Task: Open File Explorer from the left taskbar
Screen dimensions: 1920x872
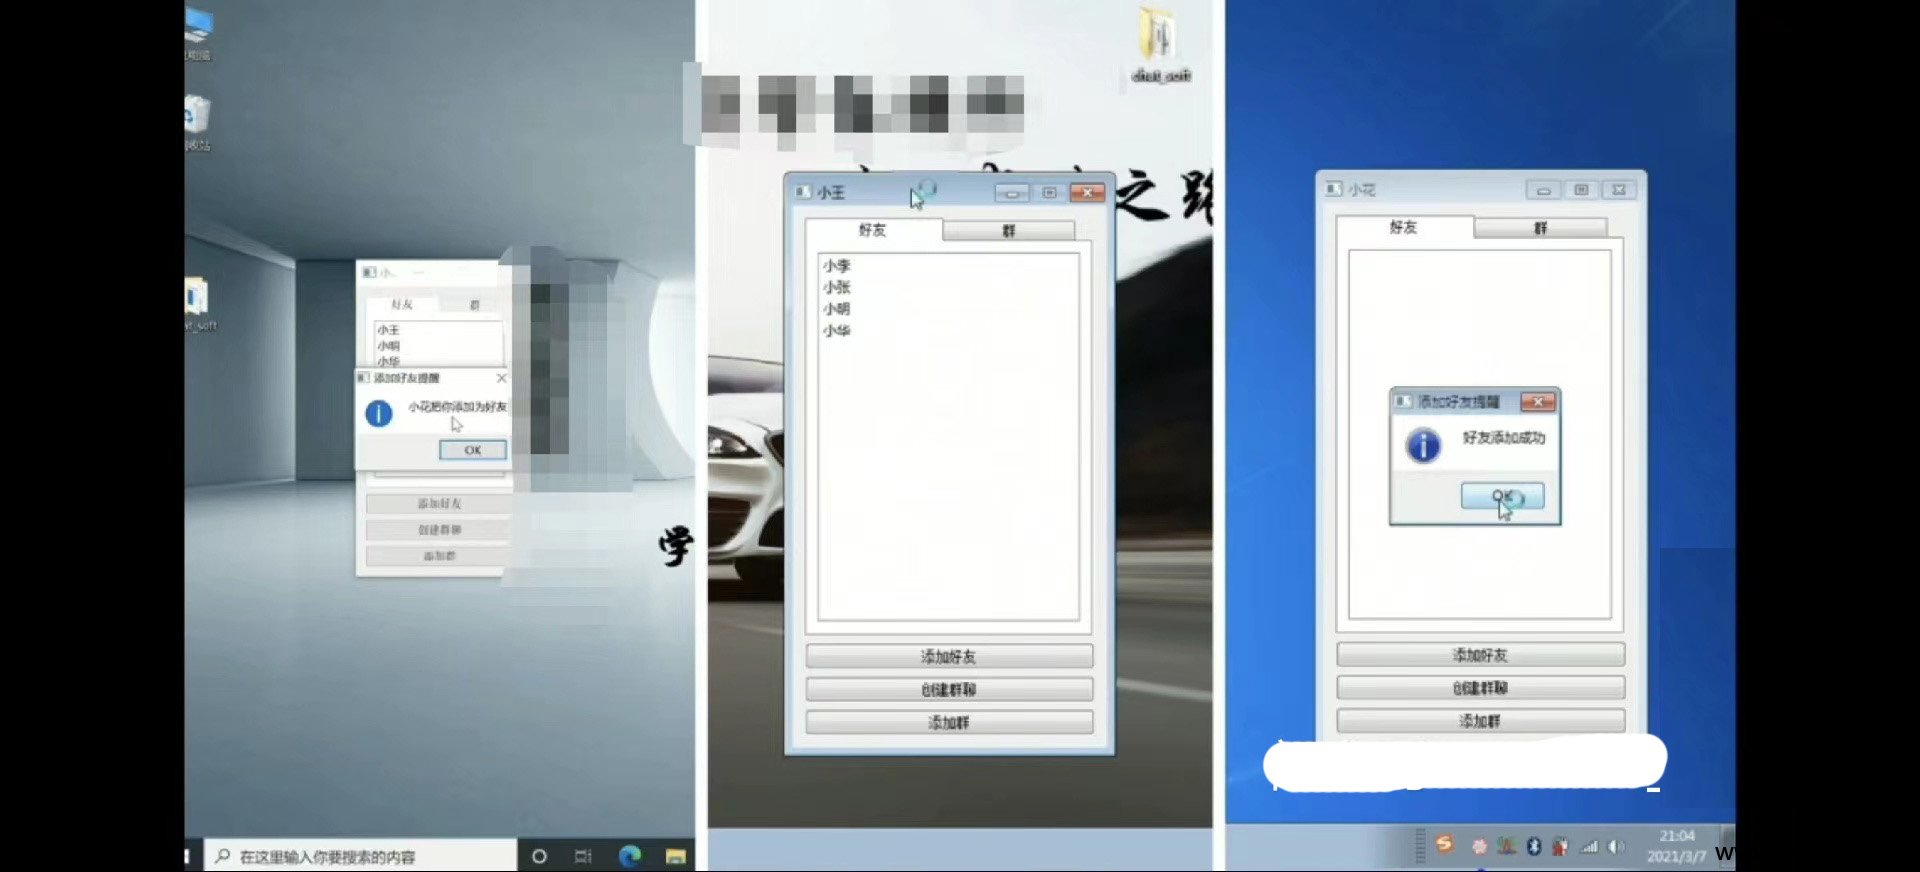Action: coord(676,856)
